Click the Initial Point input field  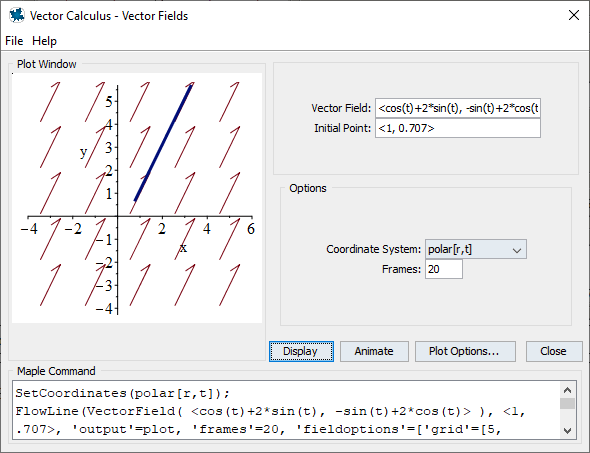pos(458,128)
